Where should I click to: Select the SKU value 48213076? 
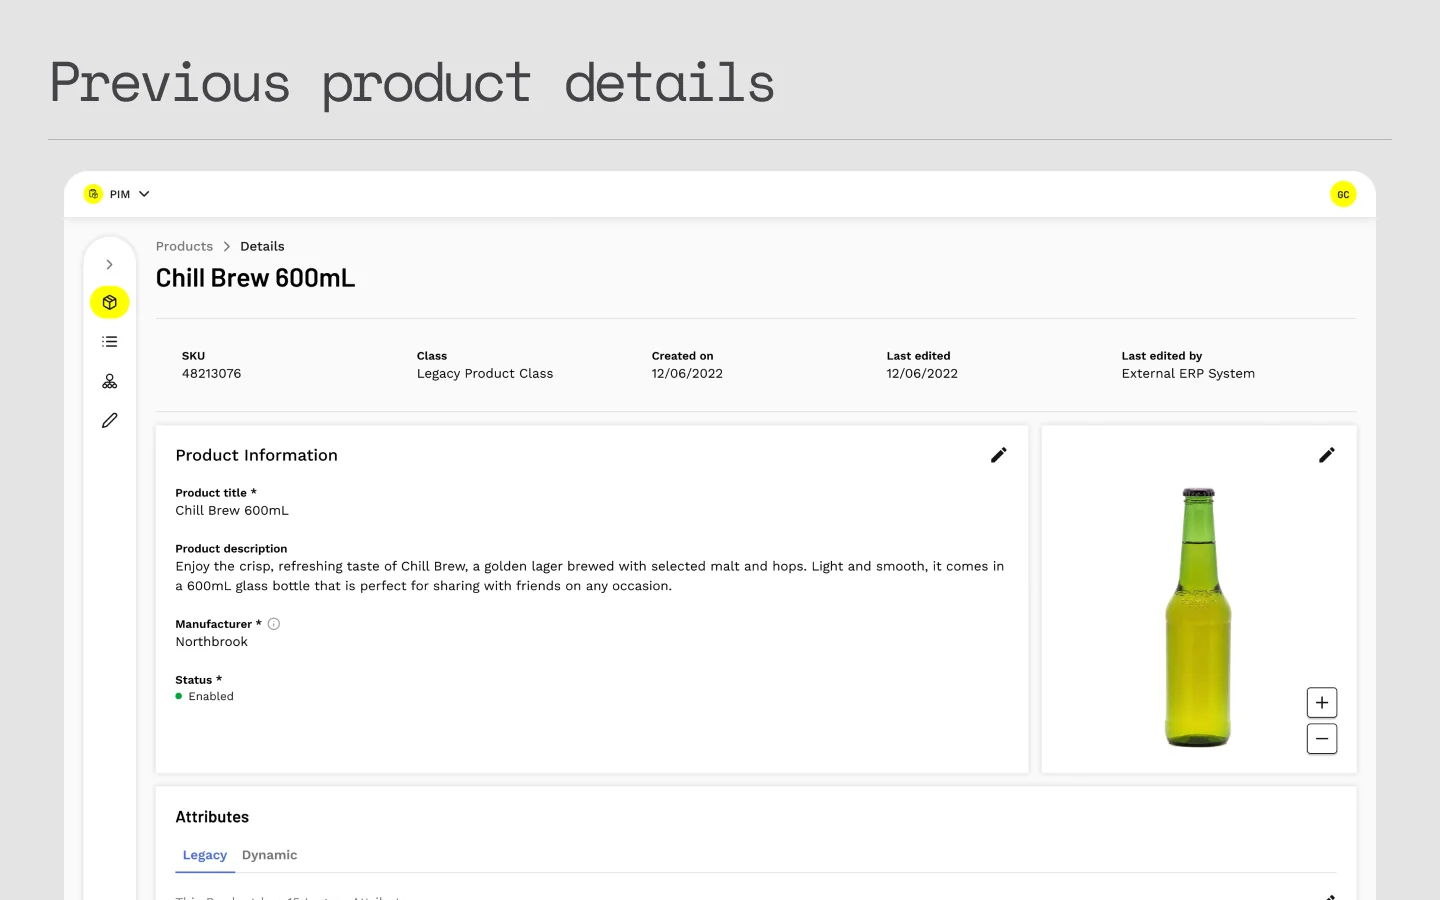[x=211, y=374]
